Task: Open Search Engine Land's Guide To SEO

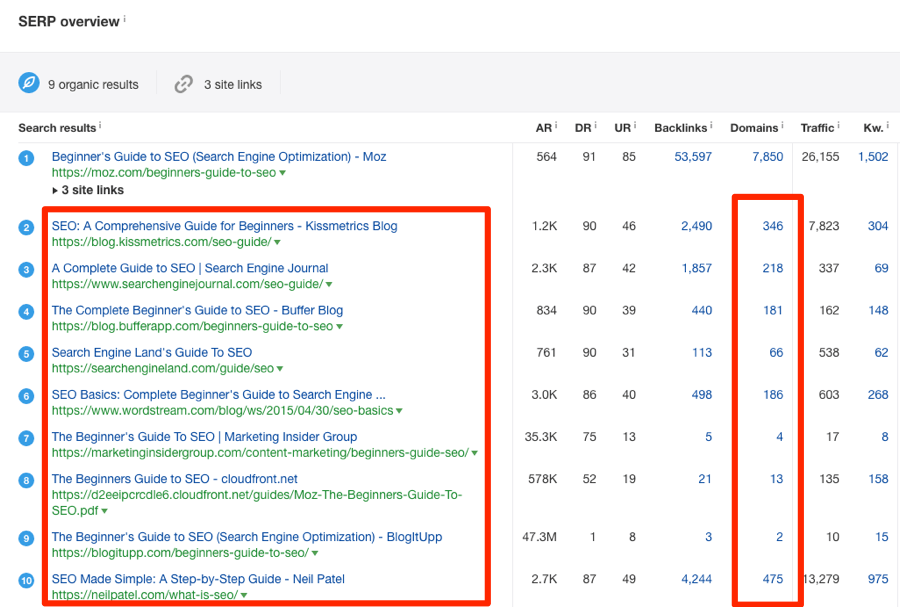Action: [x=152, y=352]
